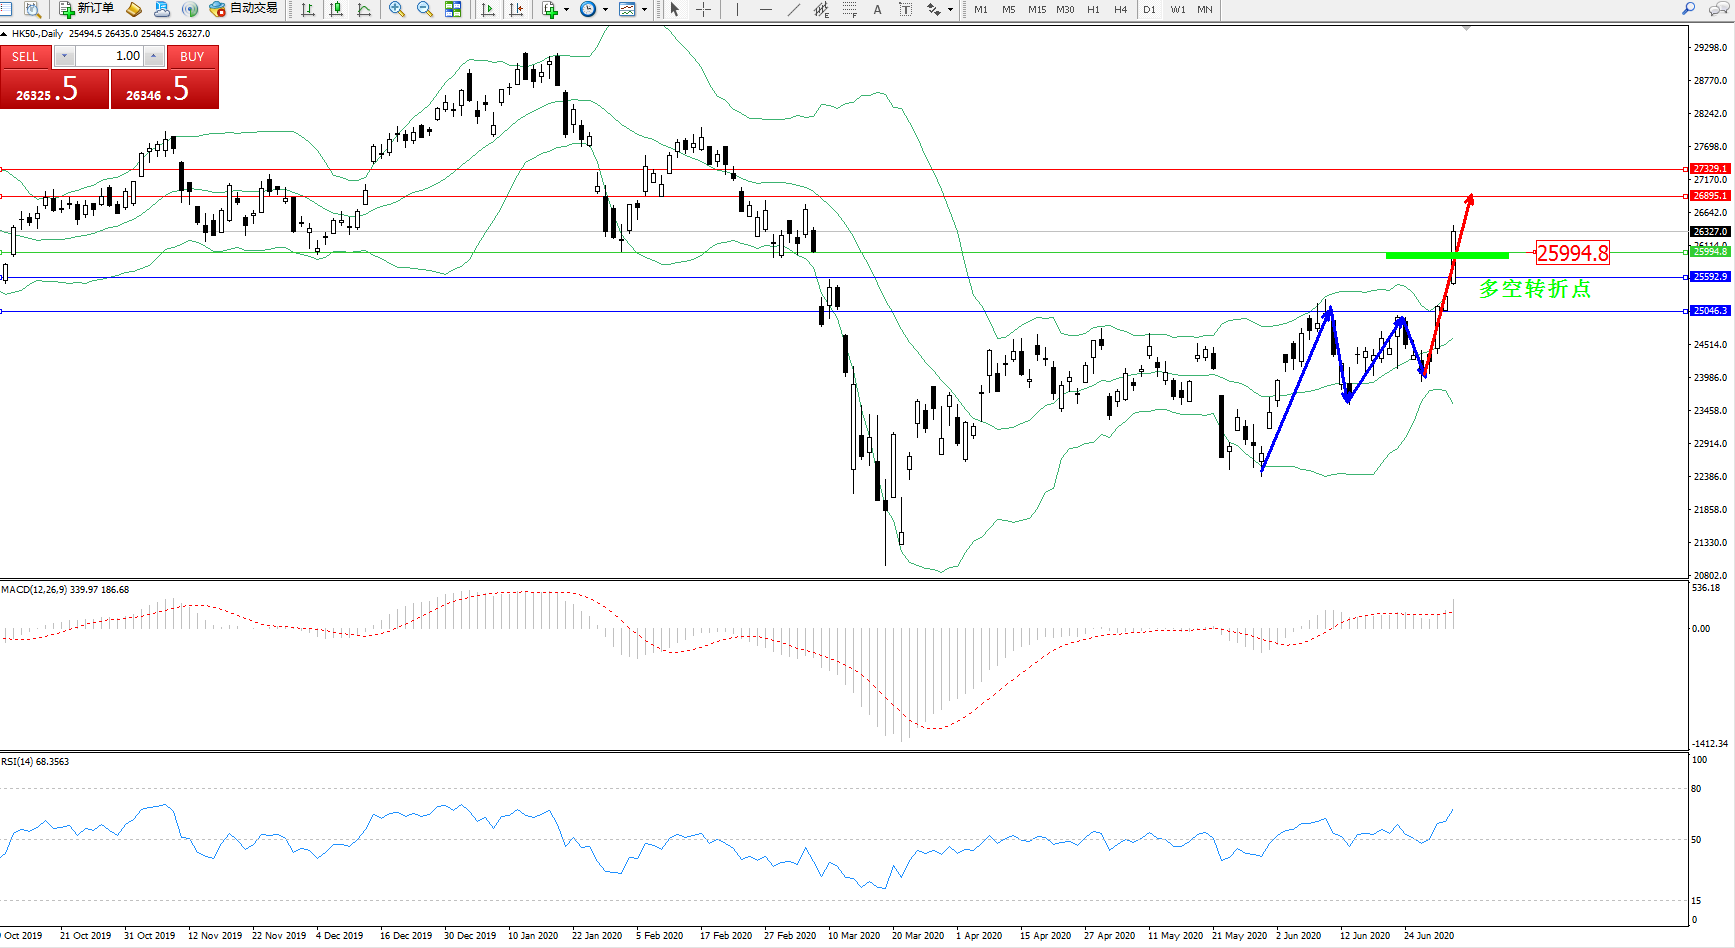Screen dimensions: 1735x948
Task: Pick the text label tool
Action: pos(905,9)
